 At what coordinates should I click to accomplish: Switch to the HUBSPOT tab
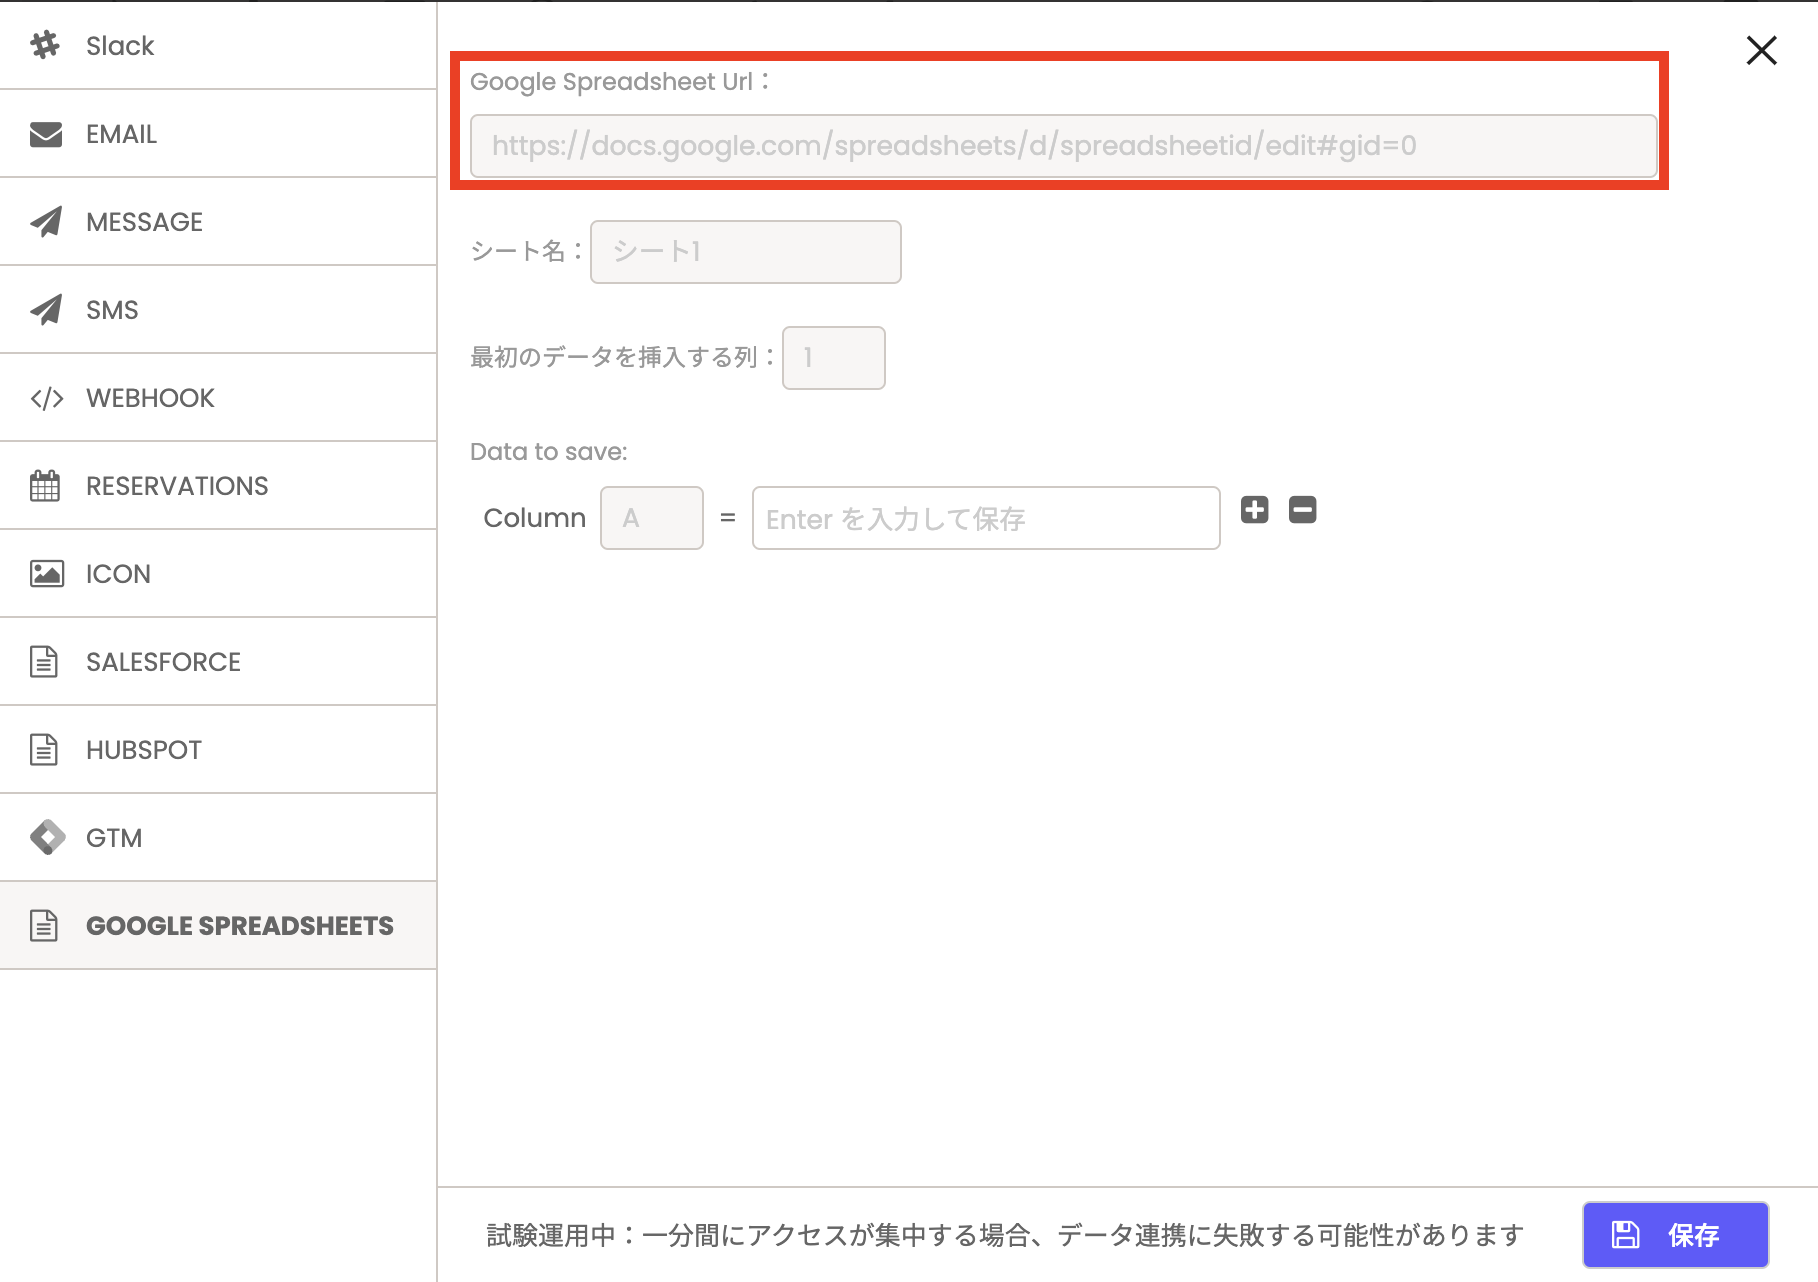coord(218,750)
